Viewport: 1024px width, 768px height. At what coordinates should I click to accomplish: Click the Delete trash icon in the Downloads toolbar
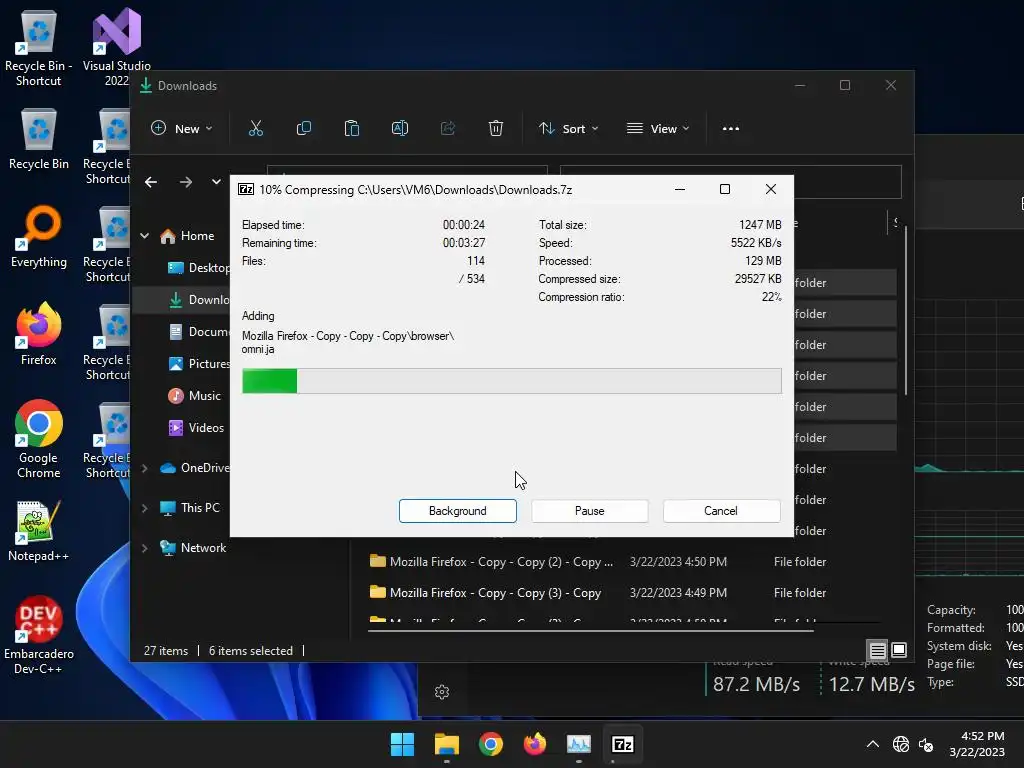click(496, 129)
